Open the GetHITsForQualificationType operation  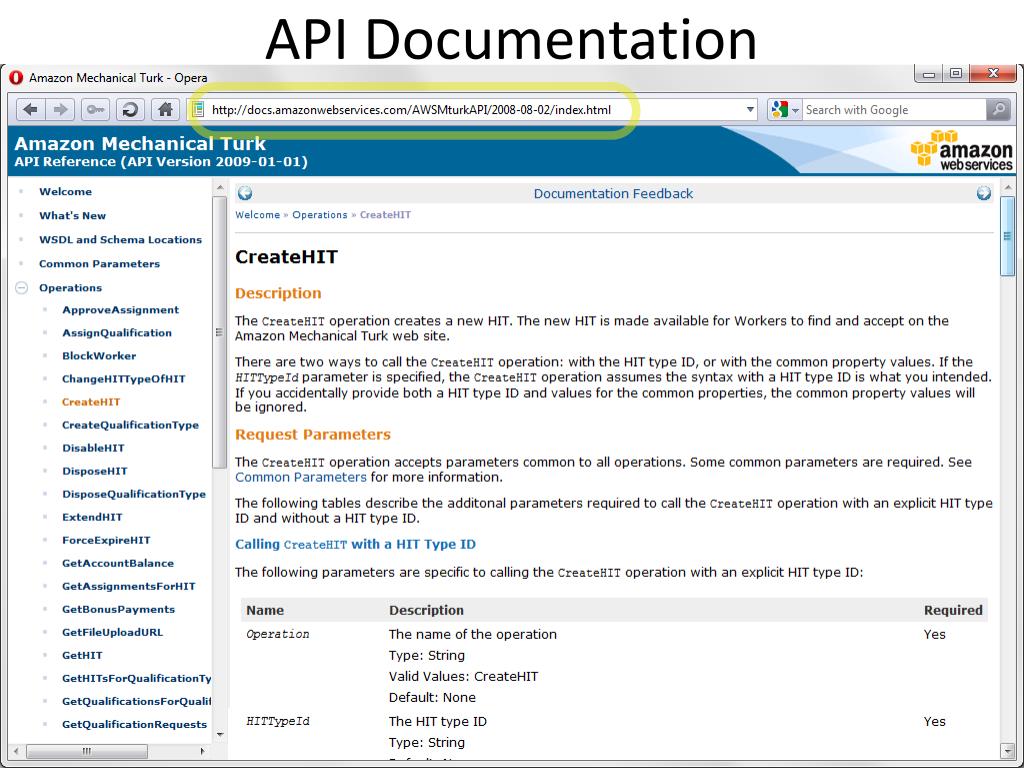[136, 679]
